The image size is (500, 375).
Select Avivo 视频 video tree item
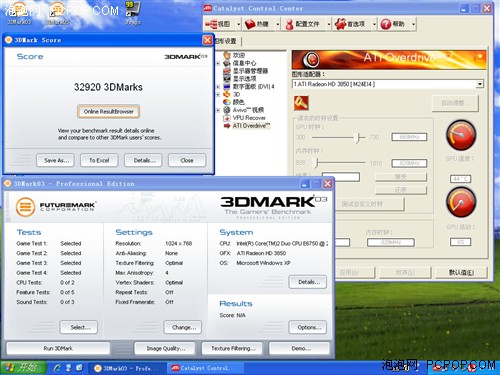pyautogui.click(x=248, y=110)
